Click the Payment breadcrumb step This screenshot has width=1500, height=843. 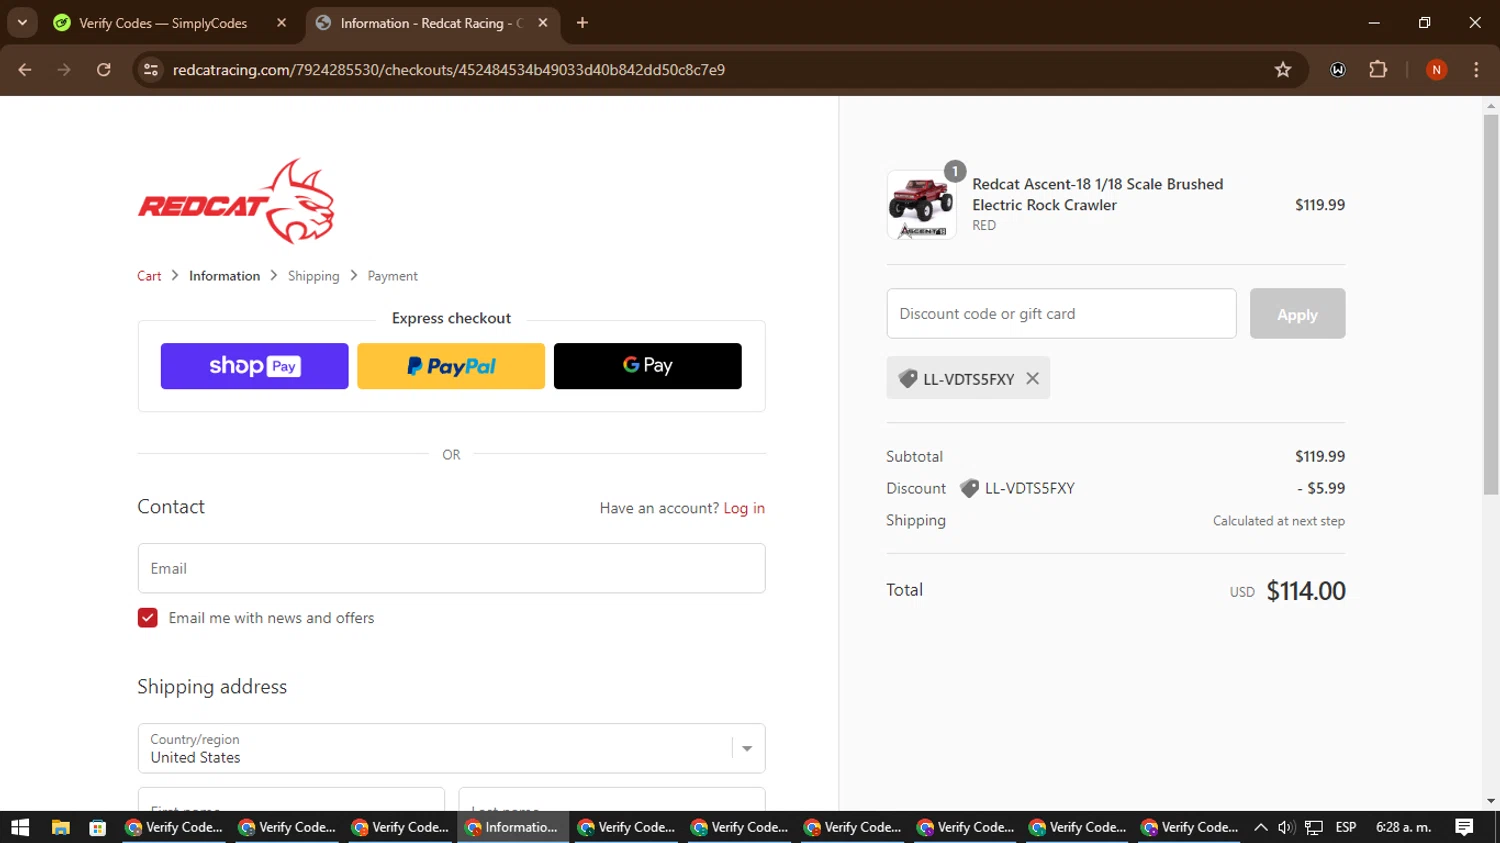[x=393, y=276]
